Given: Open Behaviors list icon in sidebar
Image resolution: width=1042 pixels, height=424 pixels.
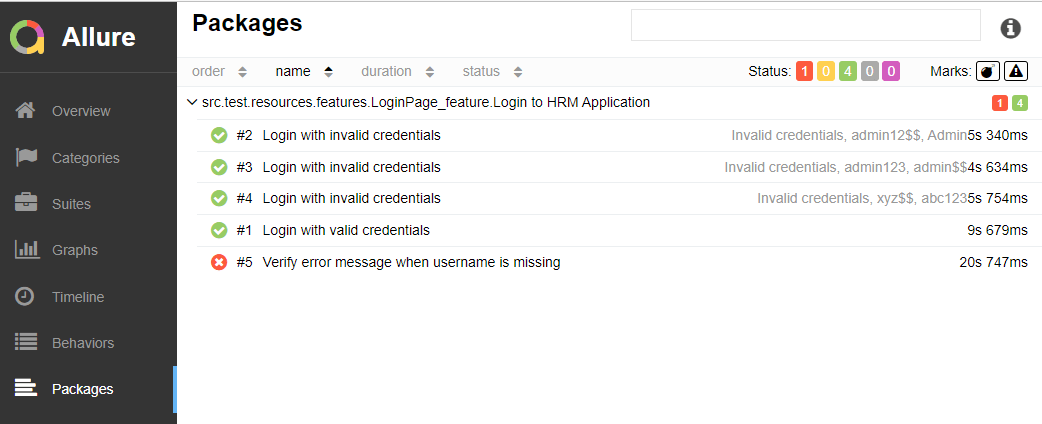Looking at the screenshot, I should click(x=26, y=343).
